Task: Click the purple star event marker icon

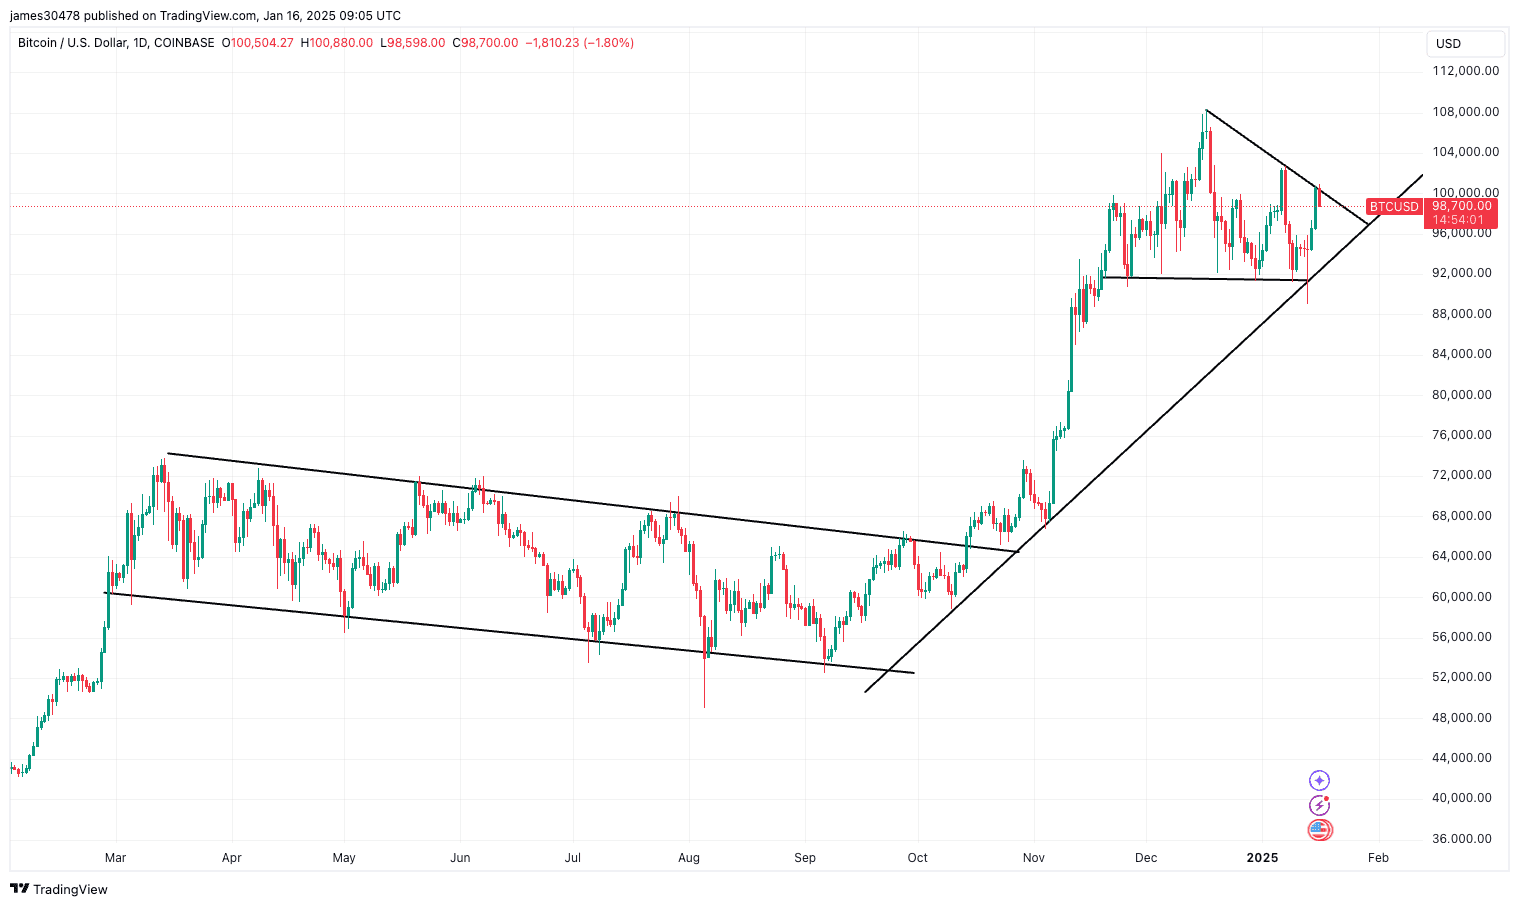Action: point(1319,781)
